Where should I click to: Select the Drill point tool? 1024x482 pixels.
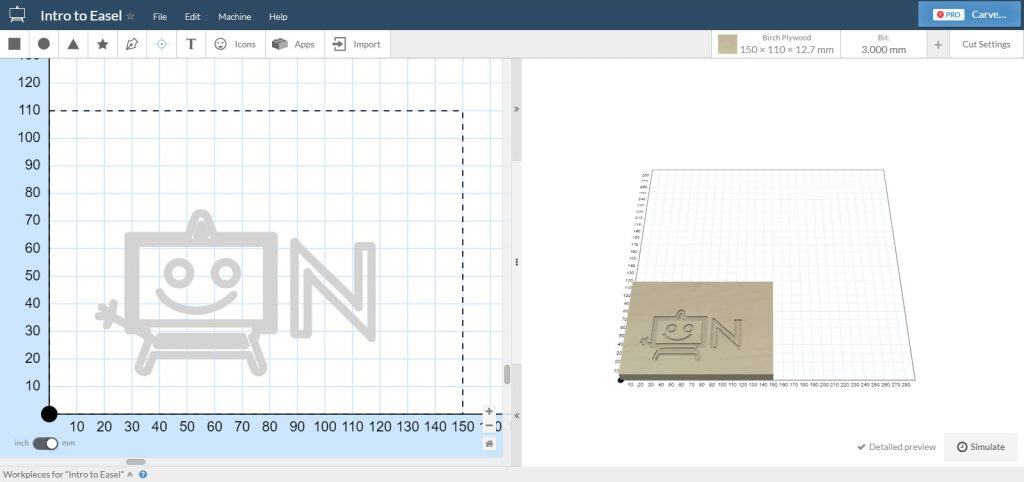click(161, 44)
